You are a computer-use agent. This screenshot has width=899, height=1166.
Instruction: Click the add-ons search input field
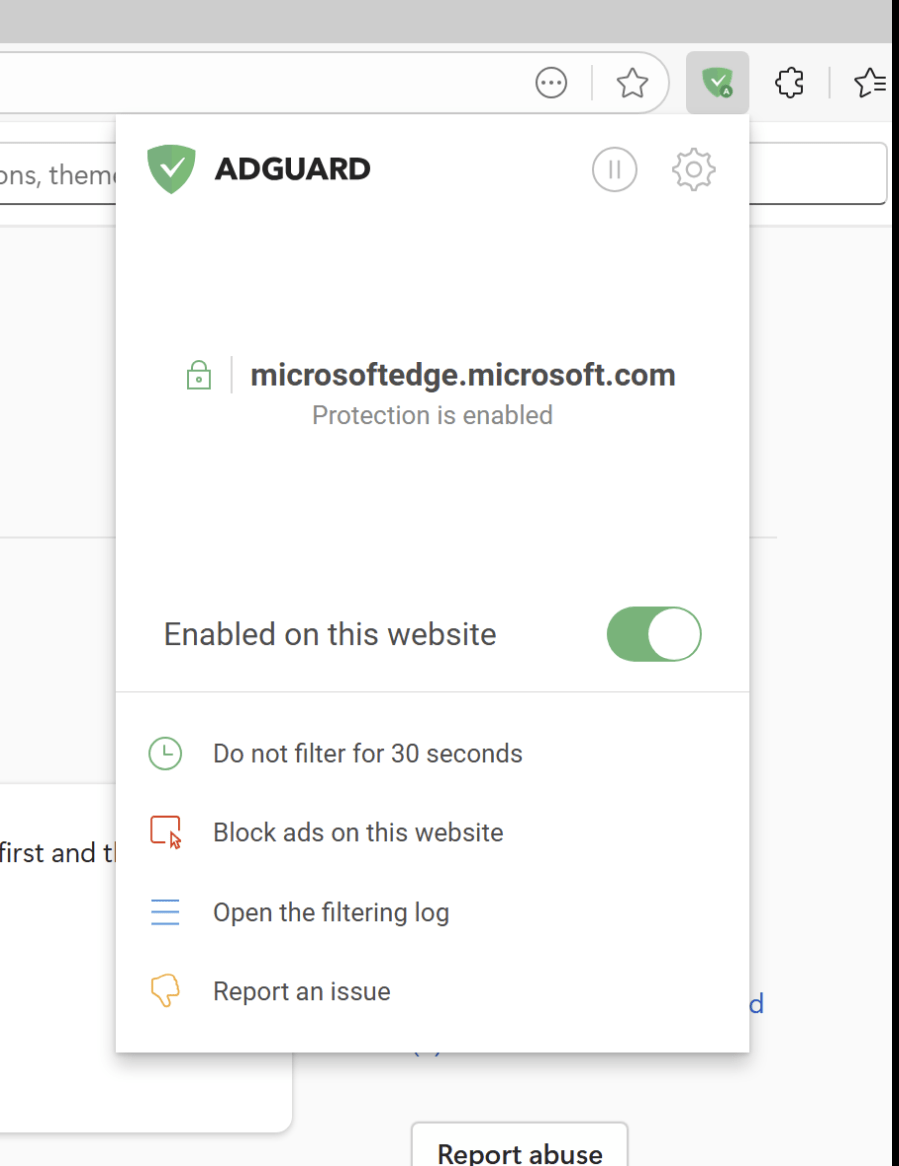[55, 175]
